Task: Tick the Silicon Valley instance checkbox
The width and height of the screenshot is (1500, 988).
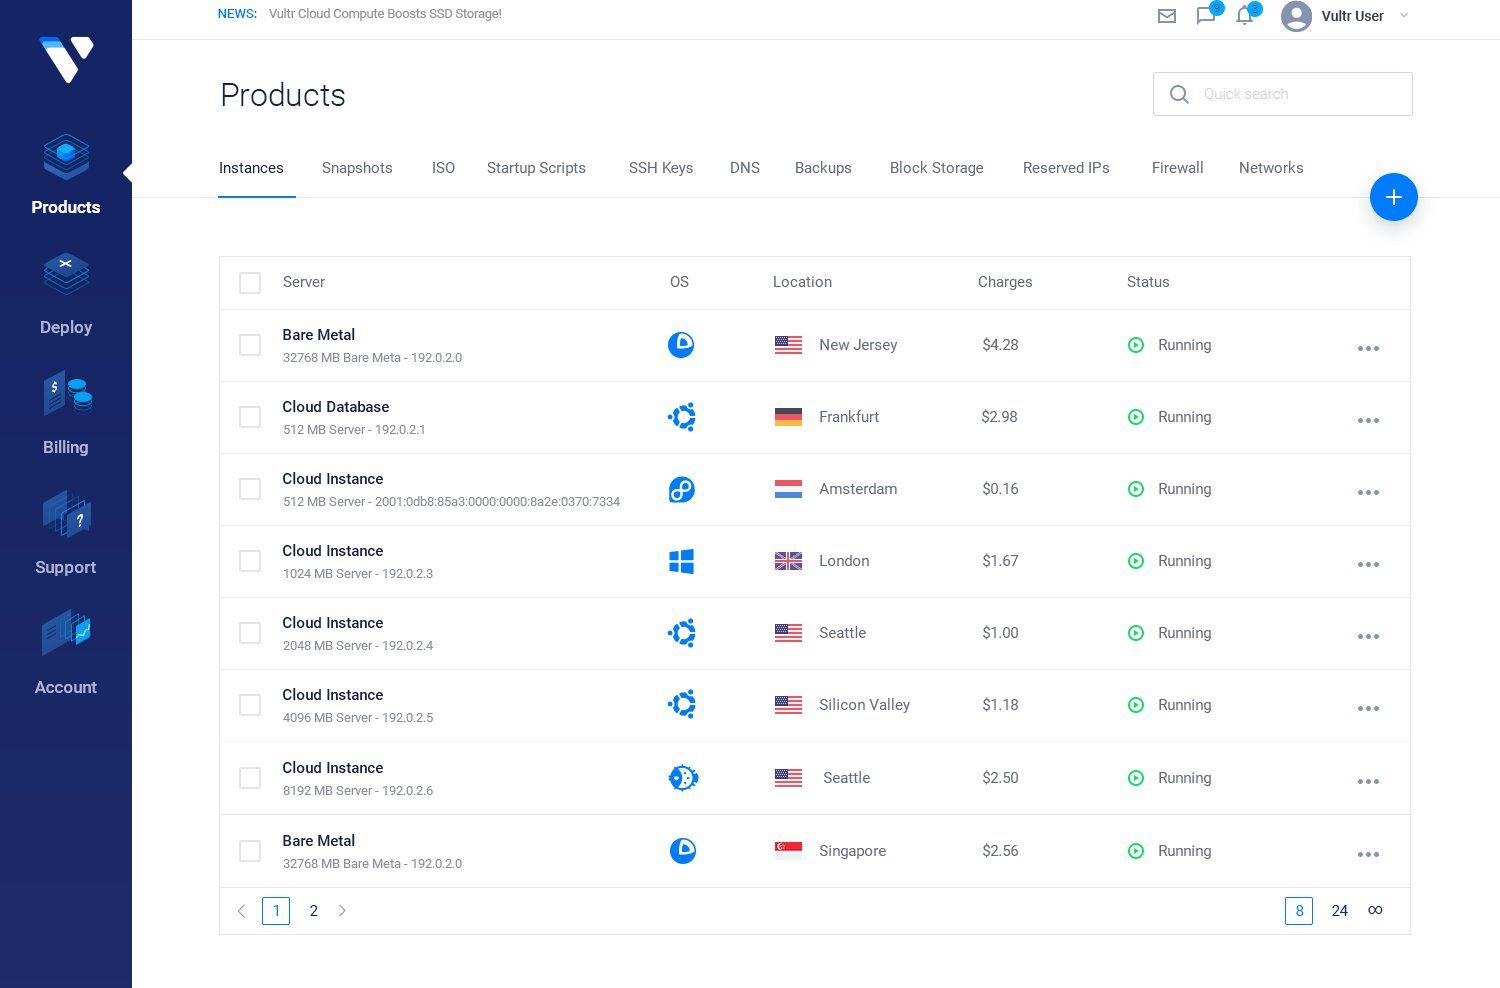Action: (x=250, y=705)
